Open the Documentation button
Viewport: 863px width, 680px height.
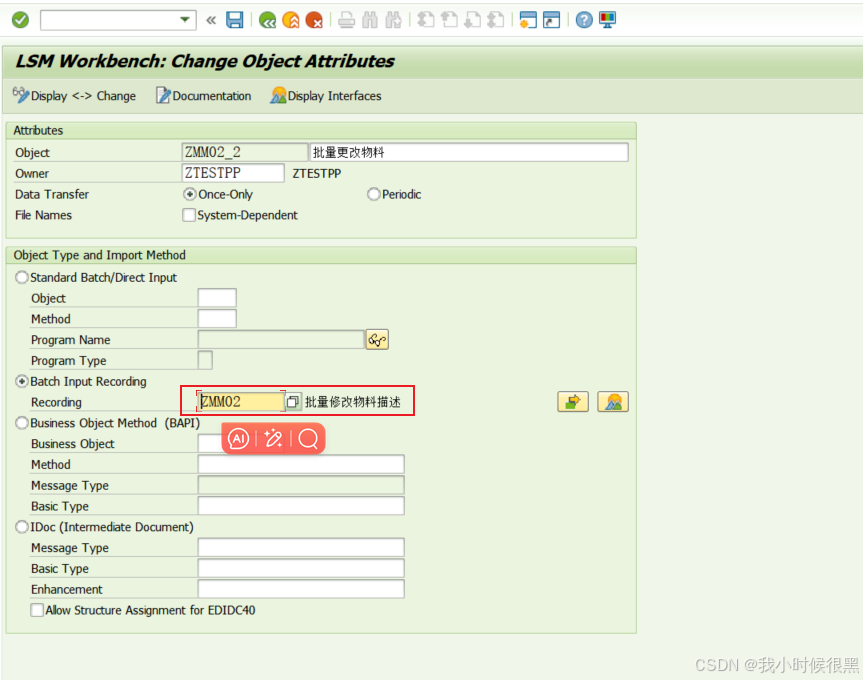click(204, 96)
